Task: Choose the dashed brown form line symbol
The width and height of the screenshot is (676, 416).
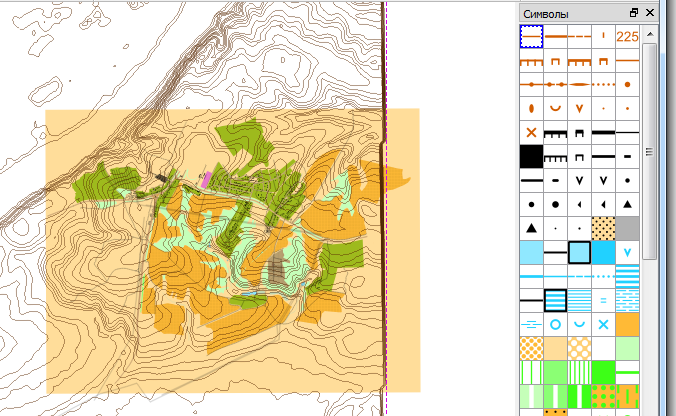Action: 579,36
